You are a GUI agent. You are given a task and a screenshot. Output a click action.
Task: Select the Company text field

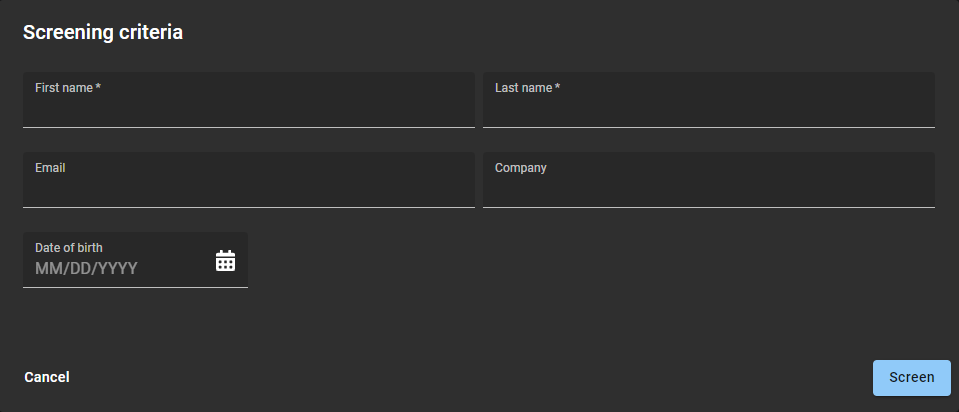(x=708, y=188)
